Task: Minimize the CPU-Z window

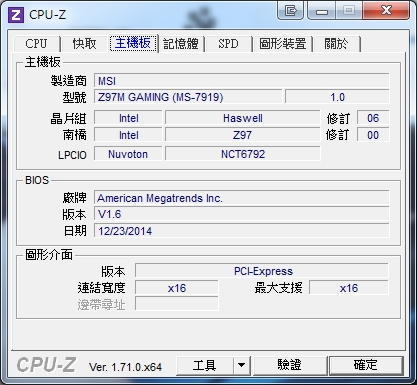Action: pos(322,11)
